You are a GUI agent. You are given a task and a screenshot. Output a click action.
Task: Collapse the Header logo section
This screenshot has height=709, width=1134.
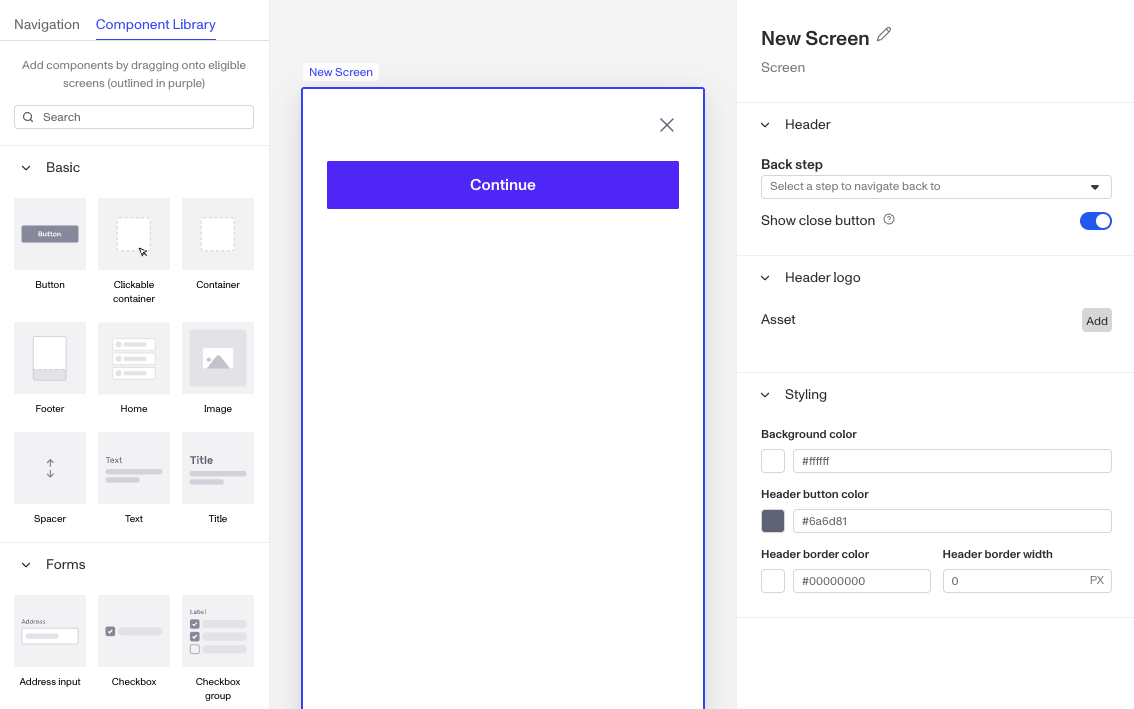pyautogui.click(x=765, y=278)
